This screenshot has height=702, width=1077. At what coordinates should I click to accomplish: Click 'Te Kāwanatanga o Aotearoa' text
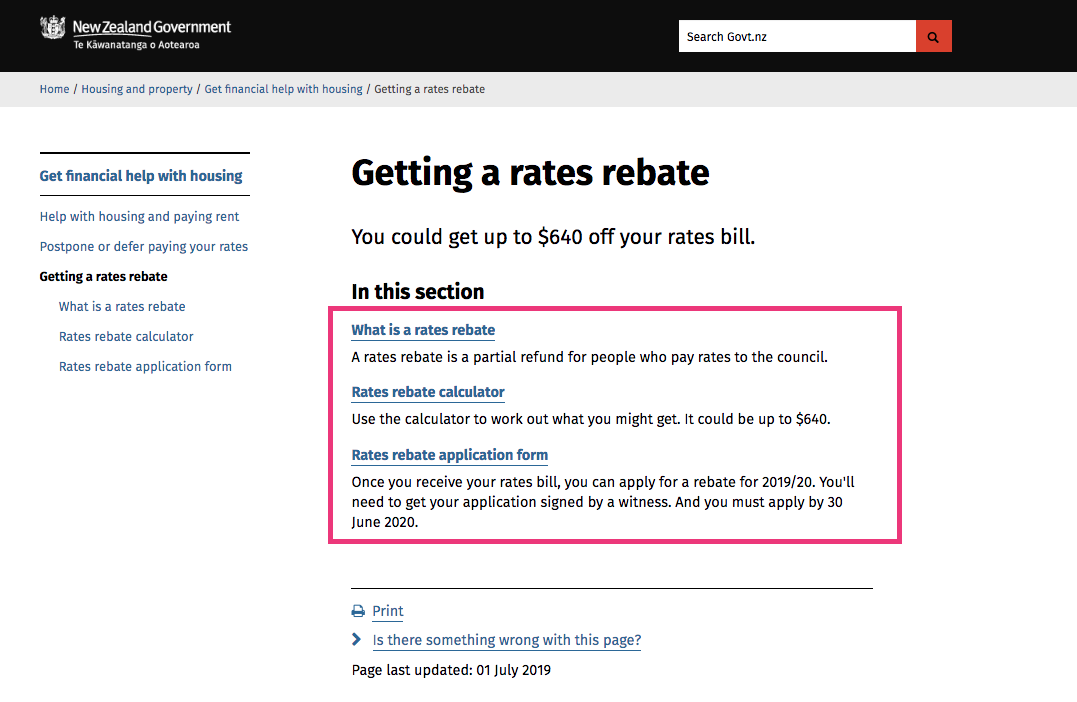coord(137,45)
